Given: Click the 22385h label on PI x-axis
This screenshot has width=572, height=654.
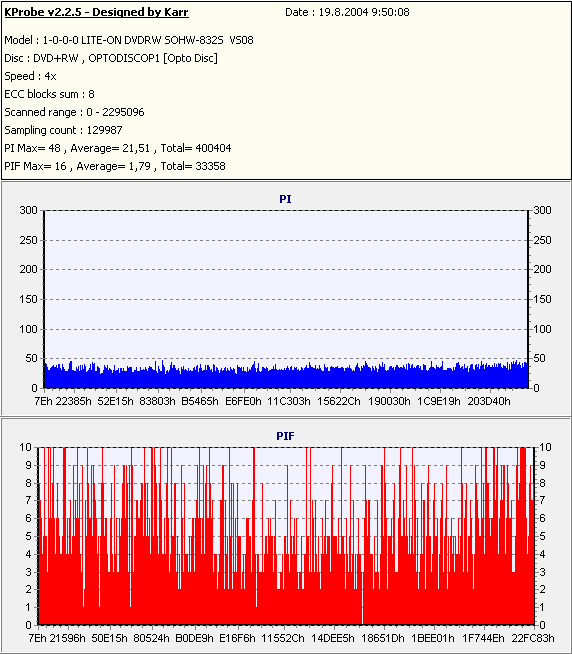Looking at the screenshot, I should 73,401.
